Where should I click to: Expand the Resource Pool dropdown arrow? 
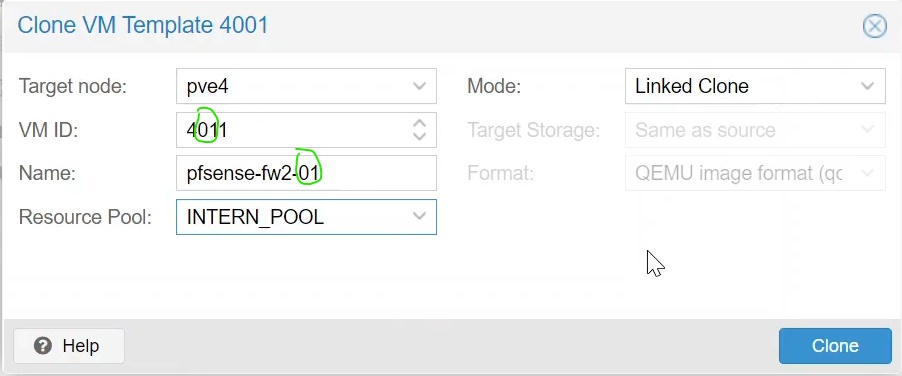[419, 217]
